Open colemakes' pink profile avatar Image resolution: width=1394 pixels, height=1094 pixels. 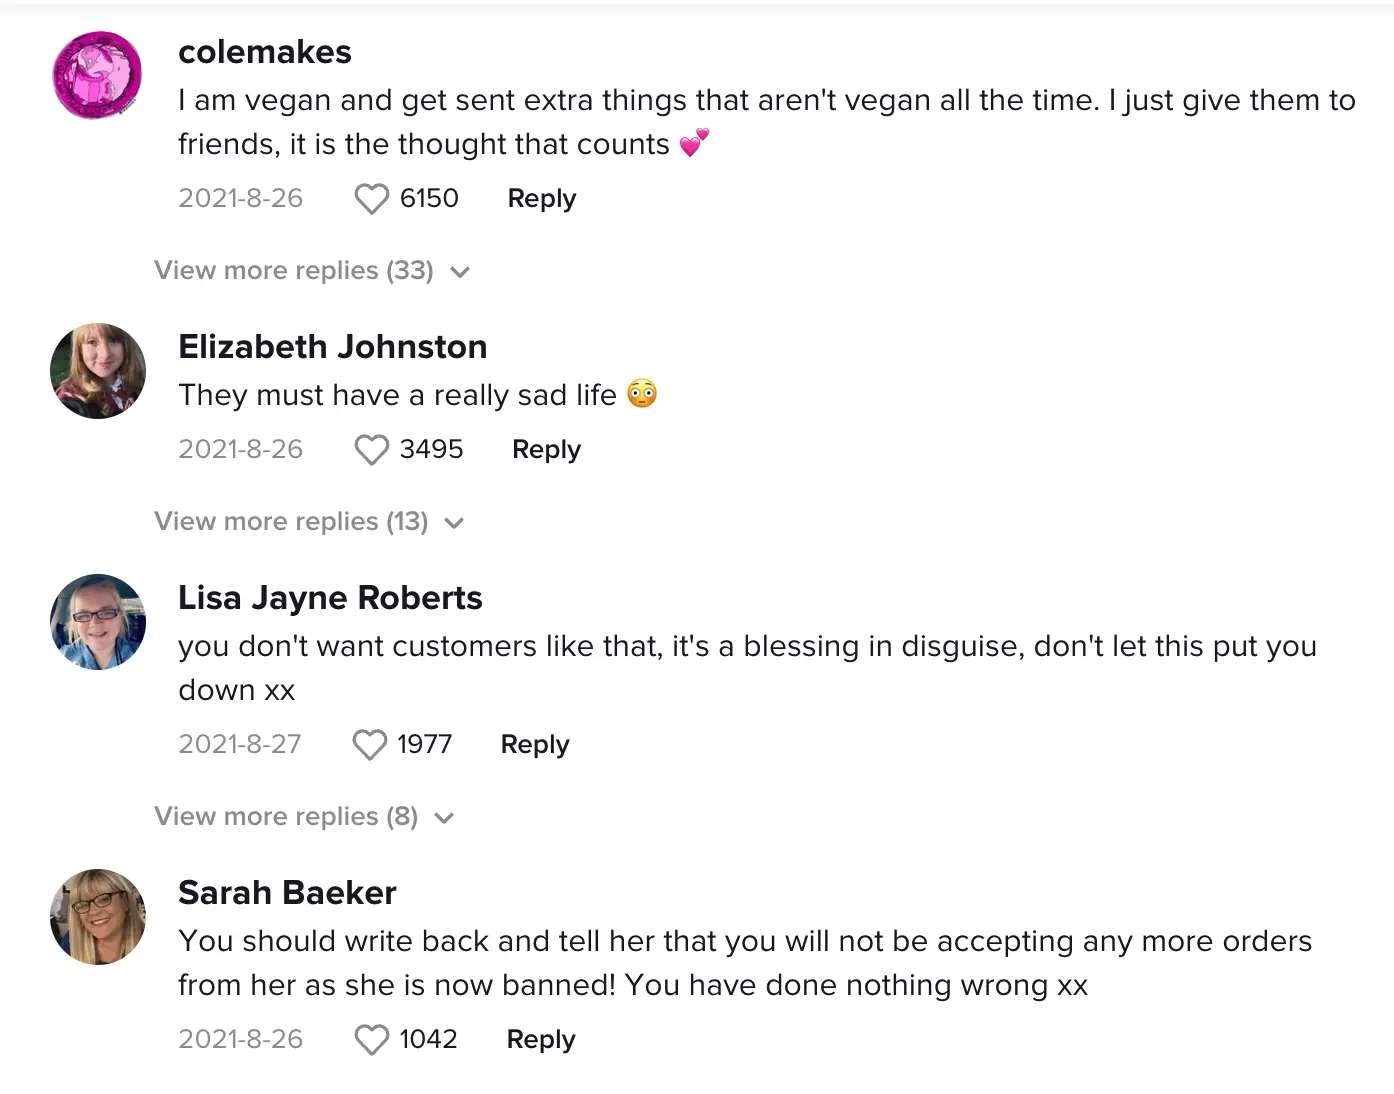tap(97, 75)
